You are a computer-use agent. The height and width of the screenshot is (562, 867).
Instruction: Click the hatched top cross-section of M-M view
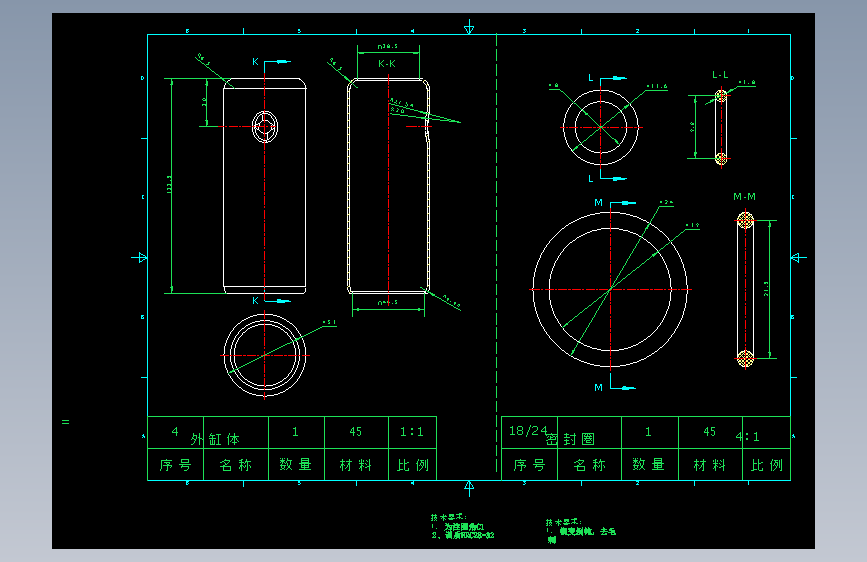click(x=745, y=221)
